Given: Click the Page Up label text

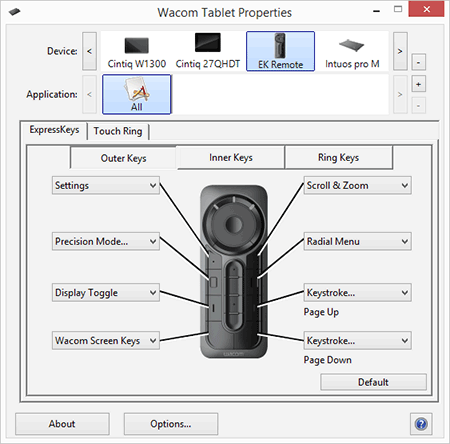Looking at the screenshot, I should pos(321,312).
